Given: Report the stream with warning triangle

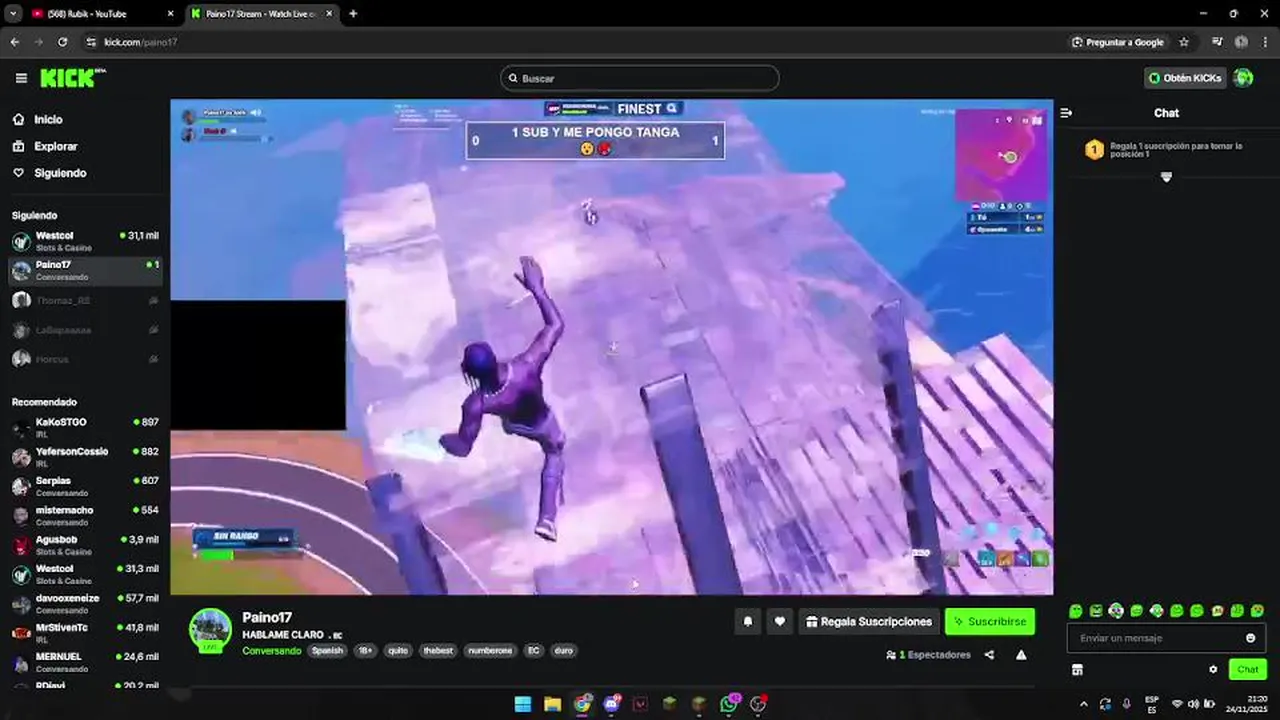Looking at the screenshot, I should tap(1021, 655).
